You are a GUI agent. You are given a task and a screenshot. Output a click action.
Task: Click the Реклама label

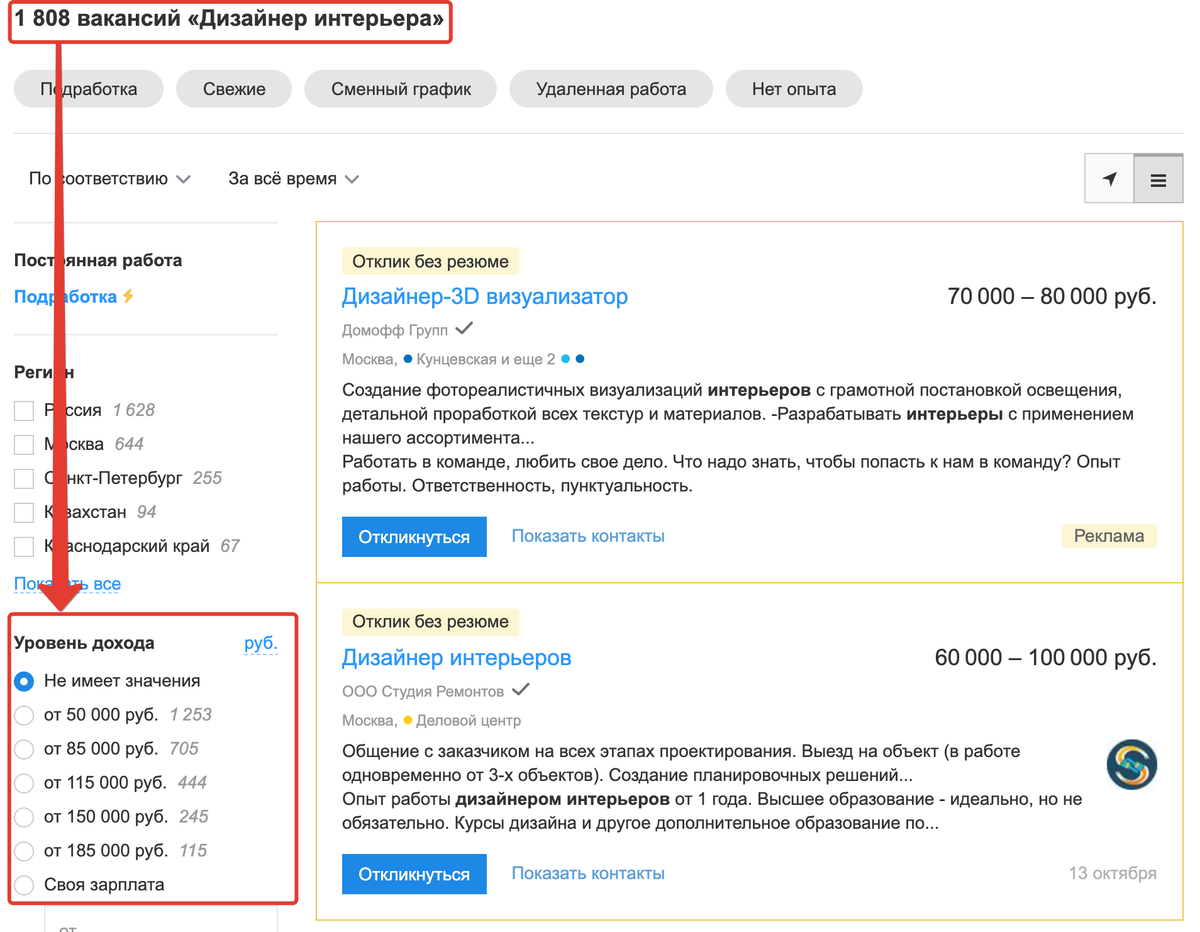tap(1109, 536)
